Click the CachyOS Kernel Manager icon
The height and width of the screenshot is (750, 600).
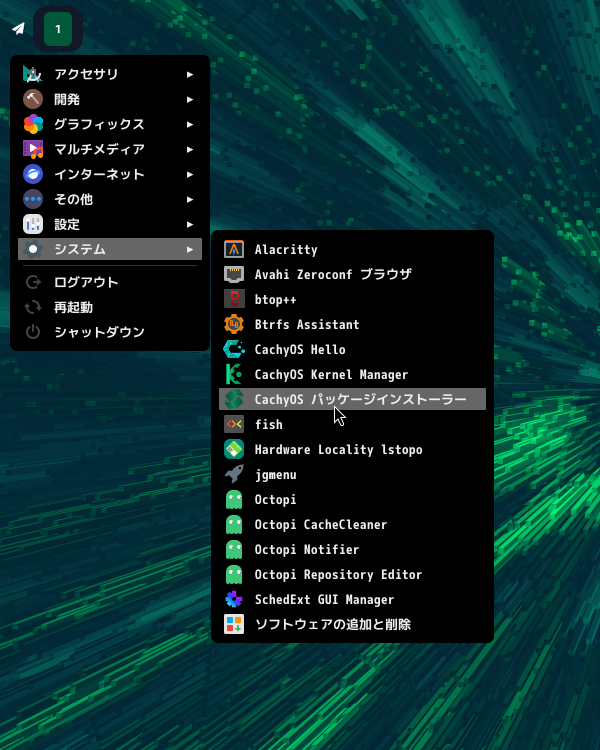[234, 374]
